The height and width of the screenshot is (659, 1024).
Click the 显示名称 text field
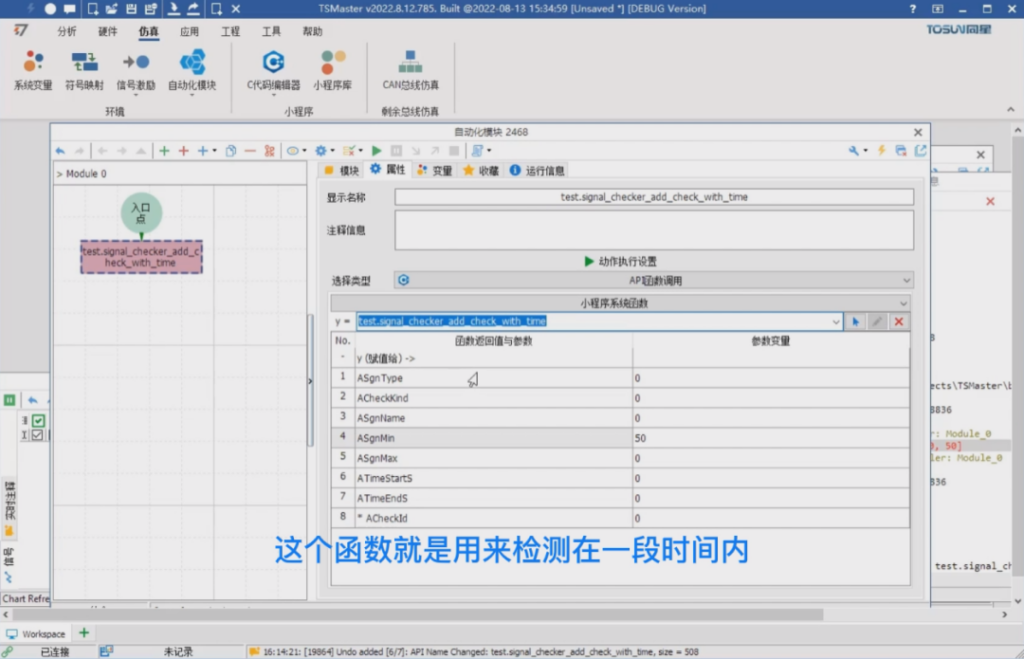(x=654, y=197)
